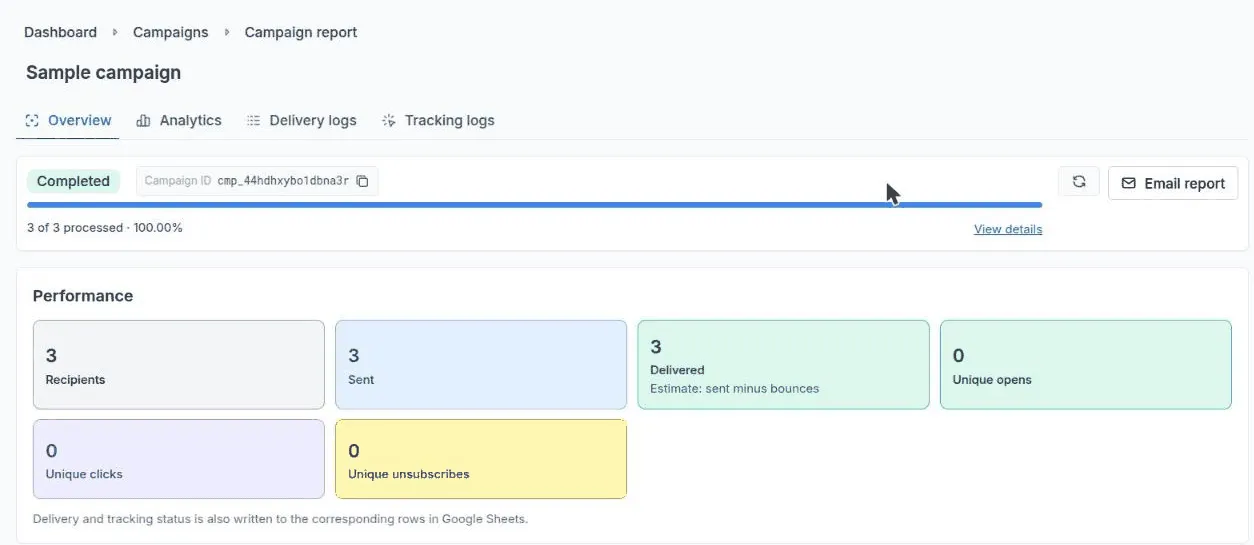
Task: Open the Tracking logs tab
Action: (438, 120)
